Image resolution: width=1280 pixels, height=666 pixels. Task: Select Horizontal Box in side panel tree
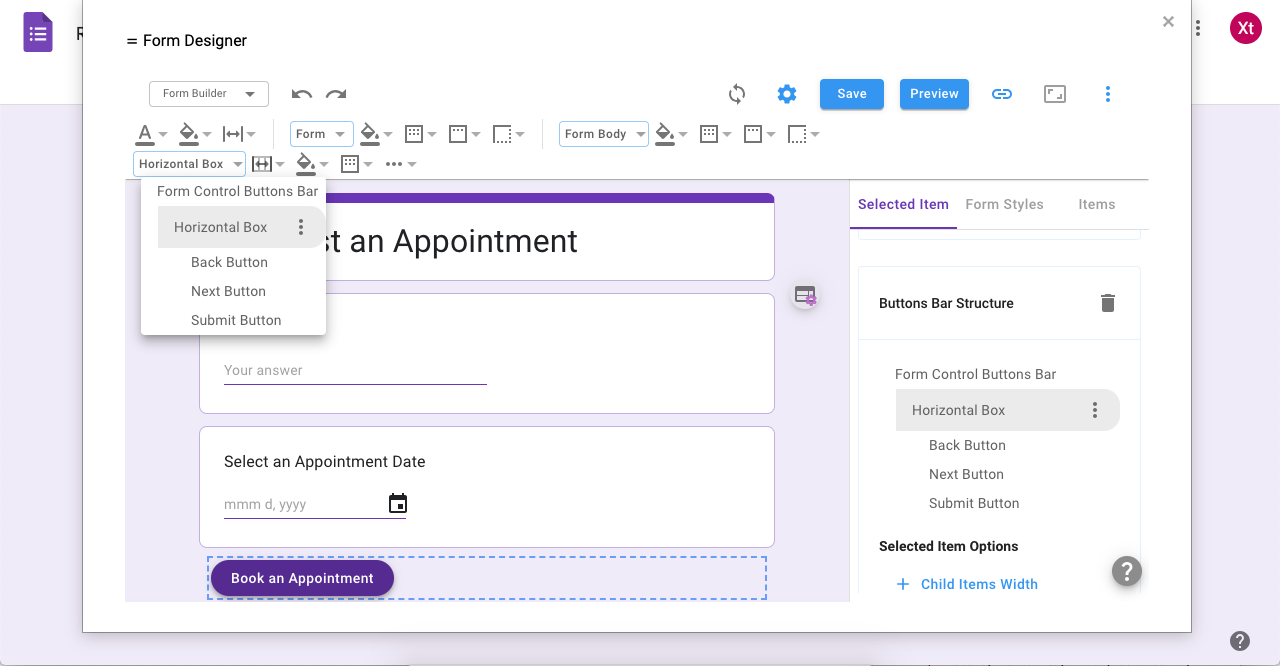tap(1008, 410)
